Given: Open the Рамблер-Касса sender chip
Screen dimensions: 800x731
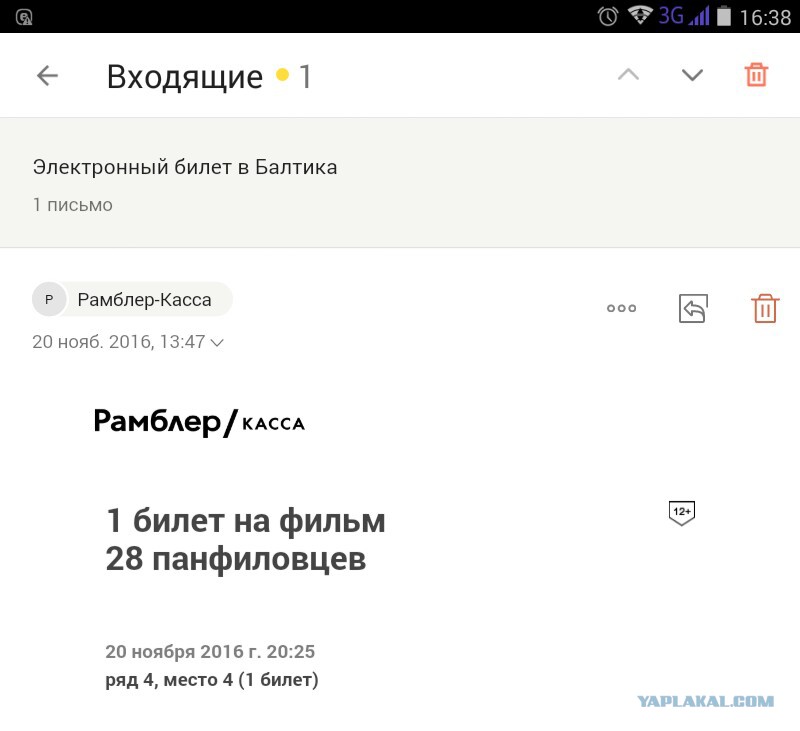Looking at the screenshot, I should coord(133,299).
